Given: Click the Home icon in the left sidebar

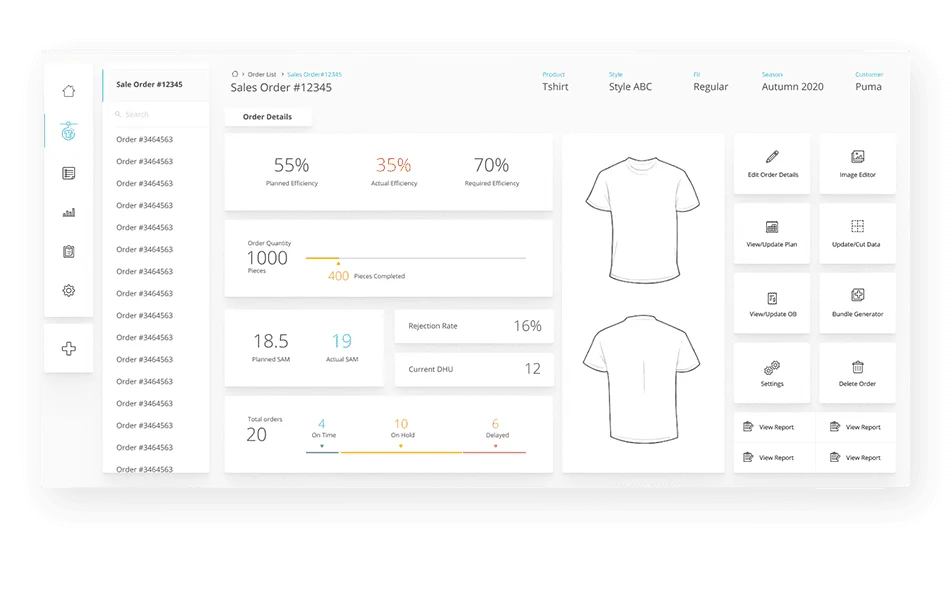Looking at the screenshot, I should pos(68,91).
